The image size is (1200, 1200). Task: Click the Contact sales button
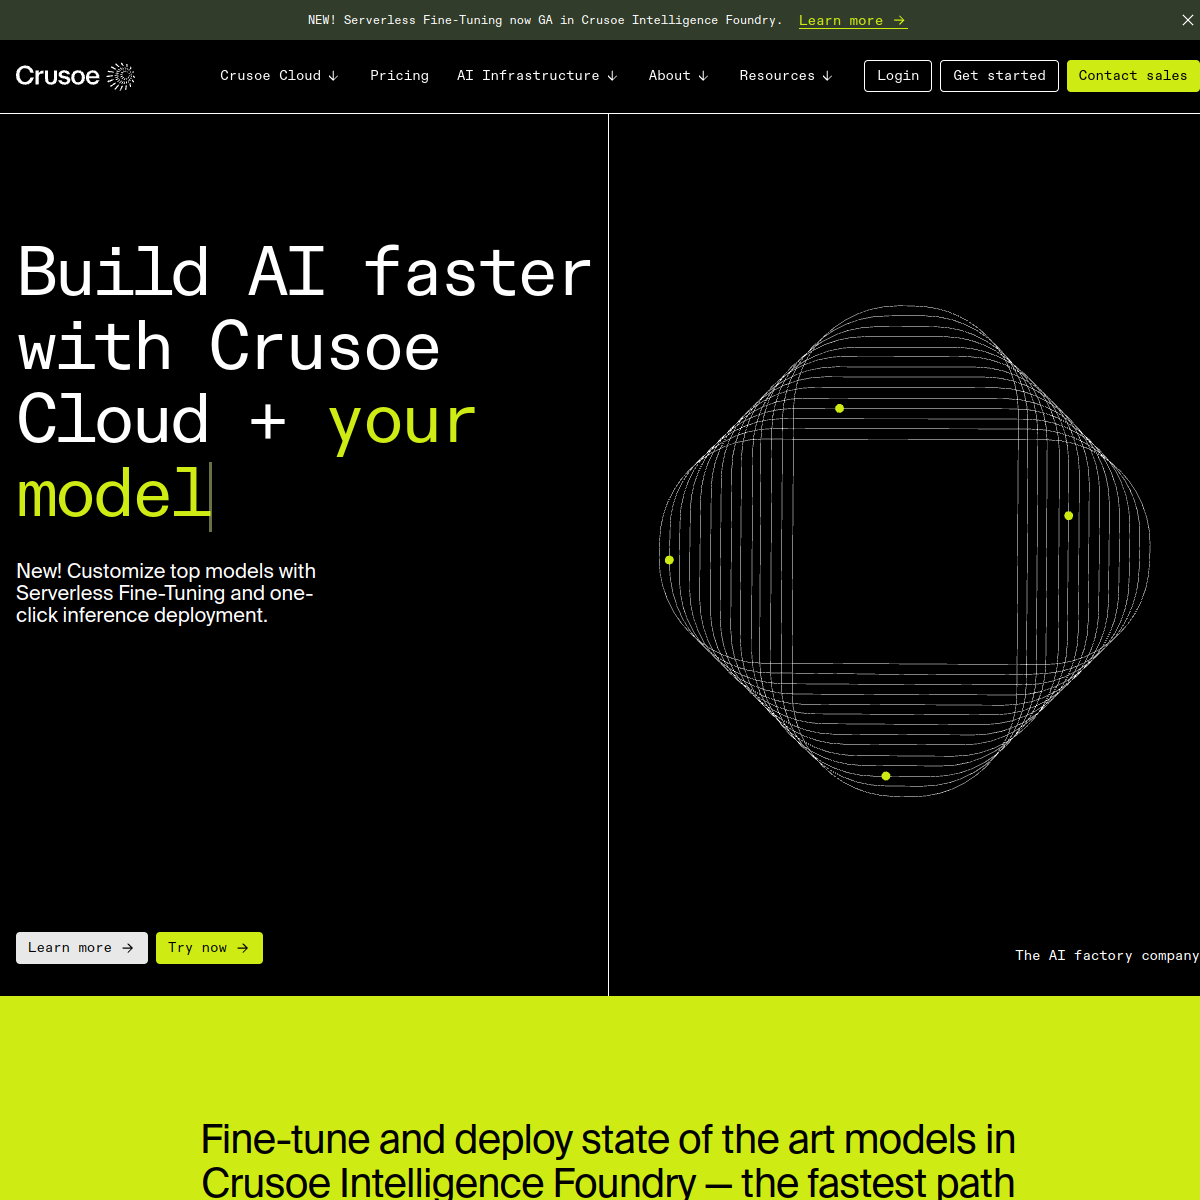[1133, 76]
